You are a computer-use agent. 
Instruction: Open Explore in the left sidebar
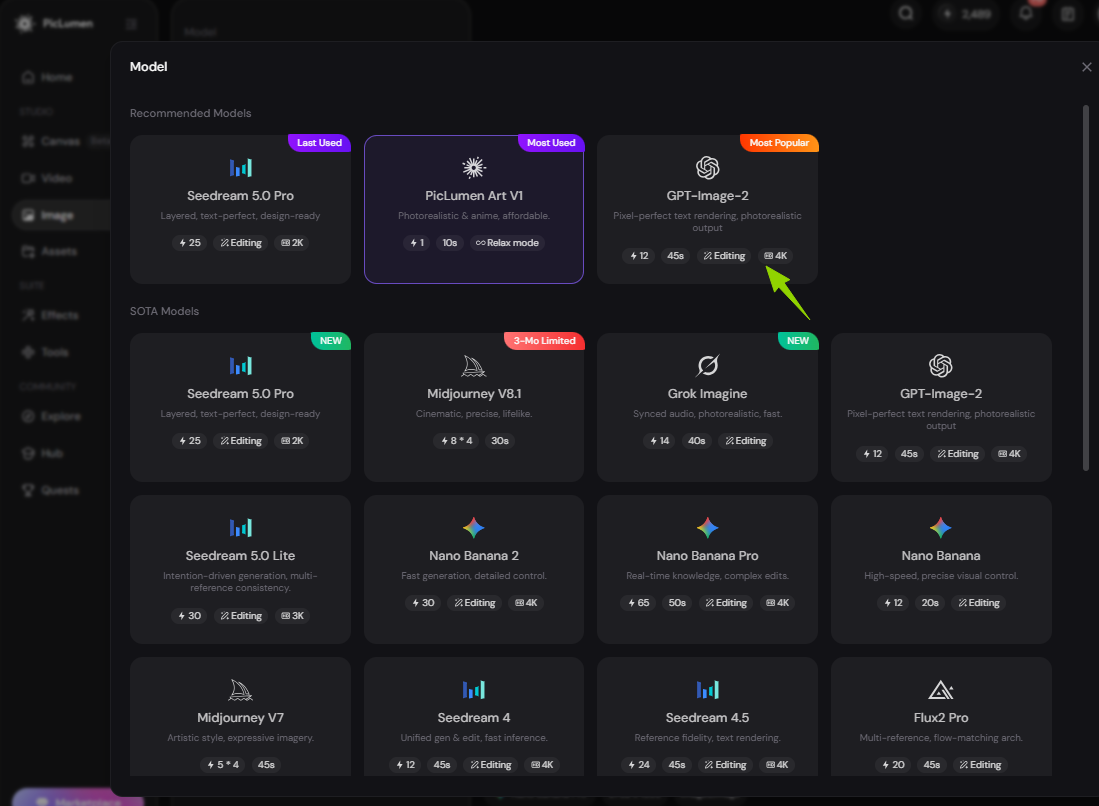51,416
